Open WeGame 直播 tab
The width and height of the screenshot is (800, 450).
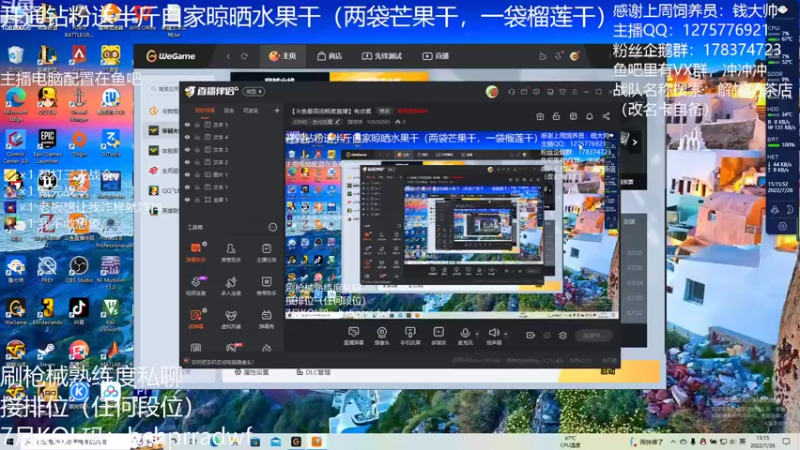point(435,56)
